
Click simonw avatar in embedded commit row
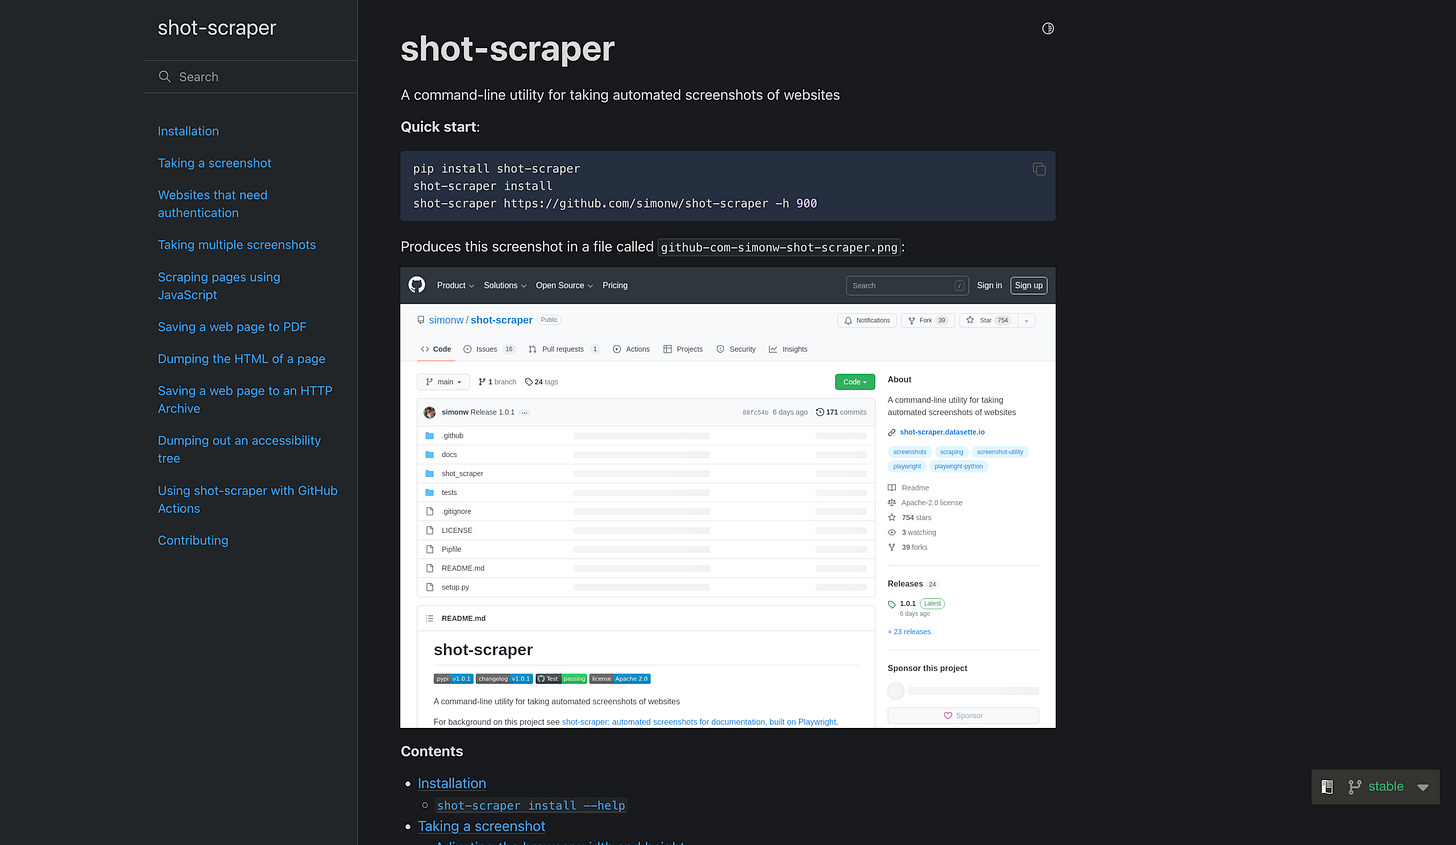430,412
